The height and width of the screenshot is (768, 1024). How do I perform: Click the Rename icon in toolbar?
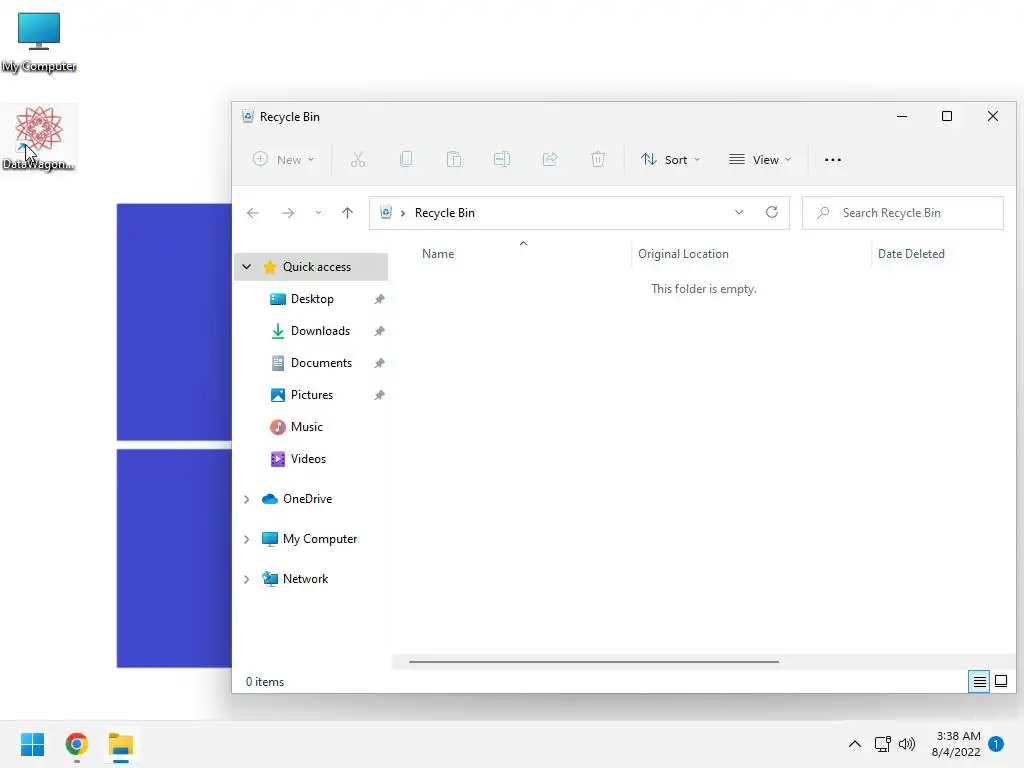(x=502, y=159)
